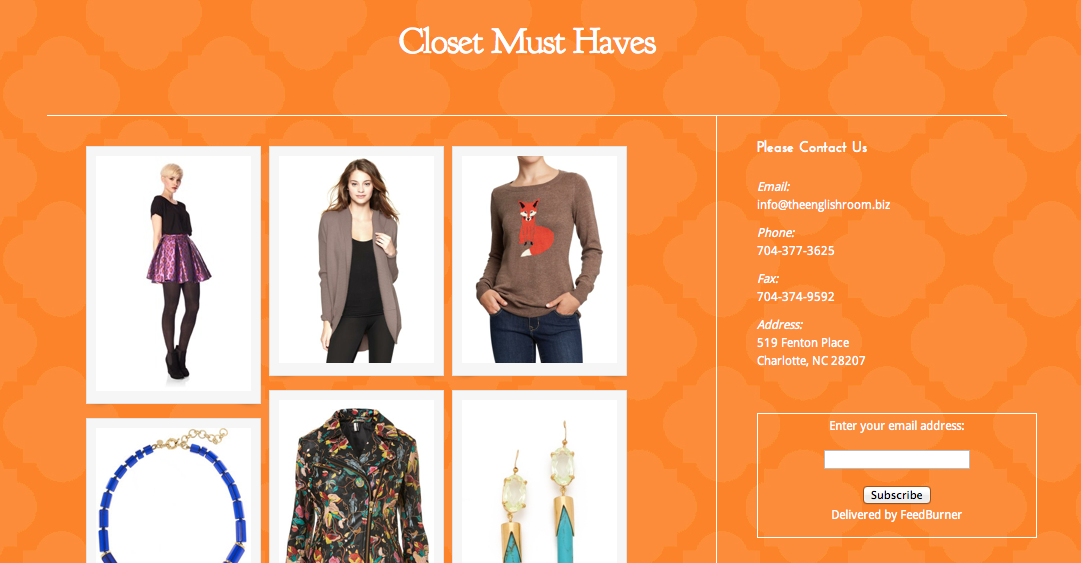Click the italic Phone: label
Image resolution: width=1081 pixels, height=563 pixels.
tap(776, 233)
